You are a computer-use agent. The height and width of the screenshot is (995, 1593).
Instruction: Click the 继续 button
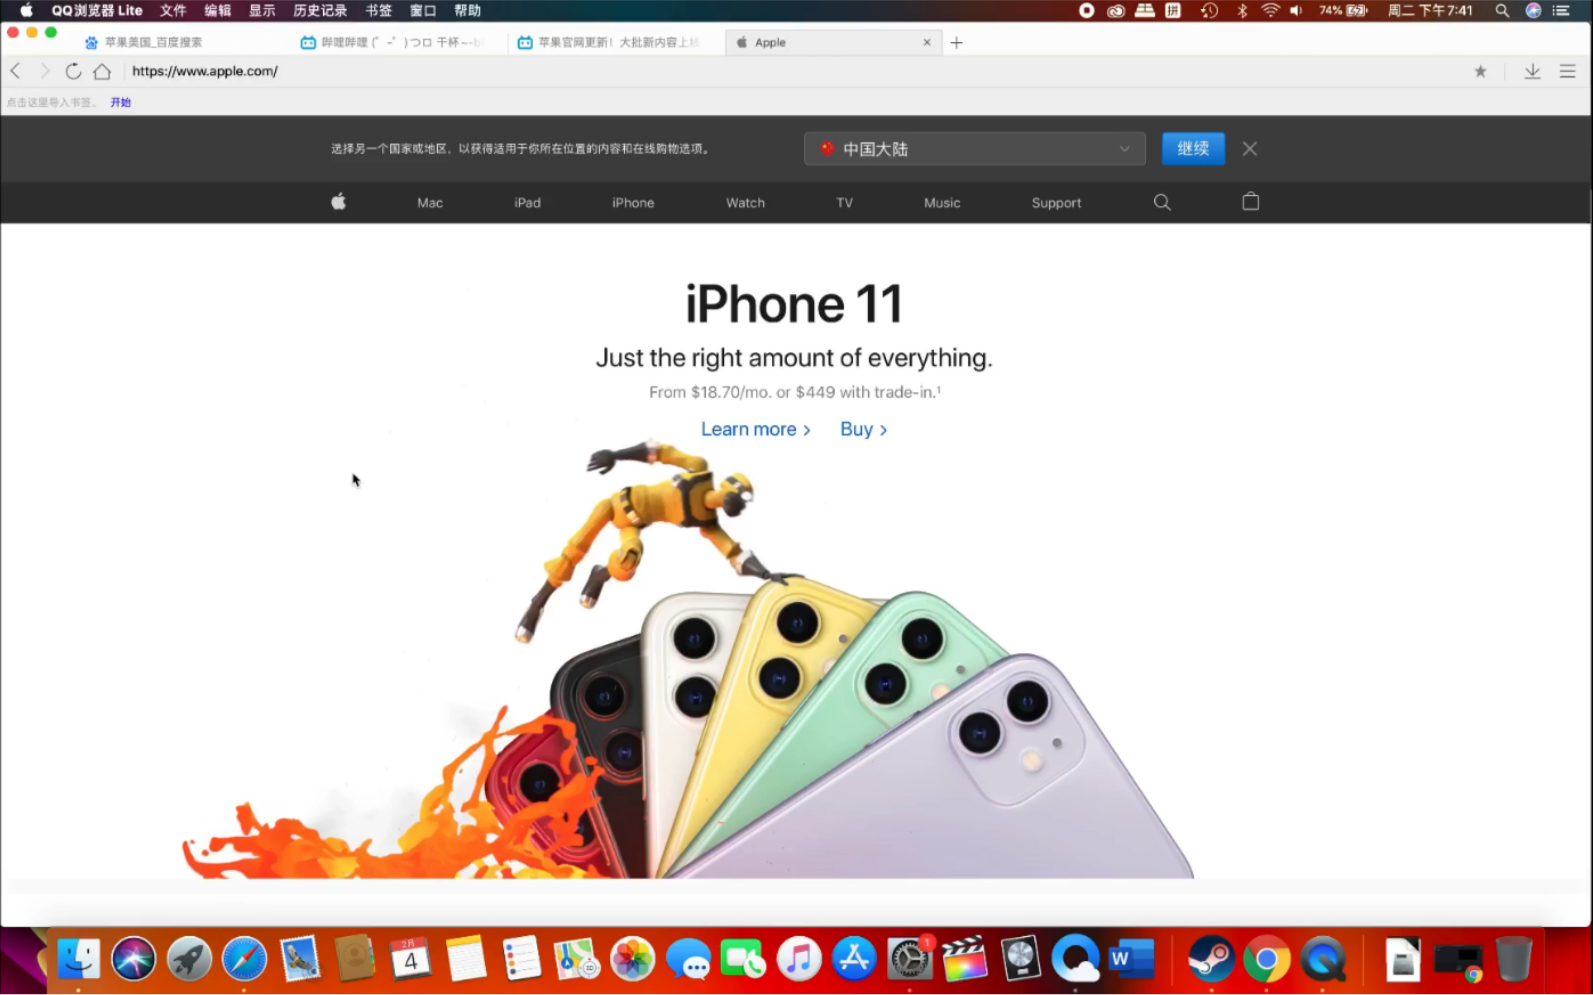tap(1193, 149)
